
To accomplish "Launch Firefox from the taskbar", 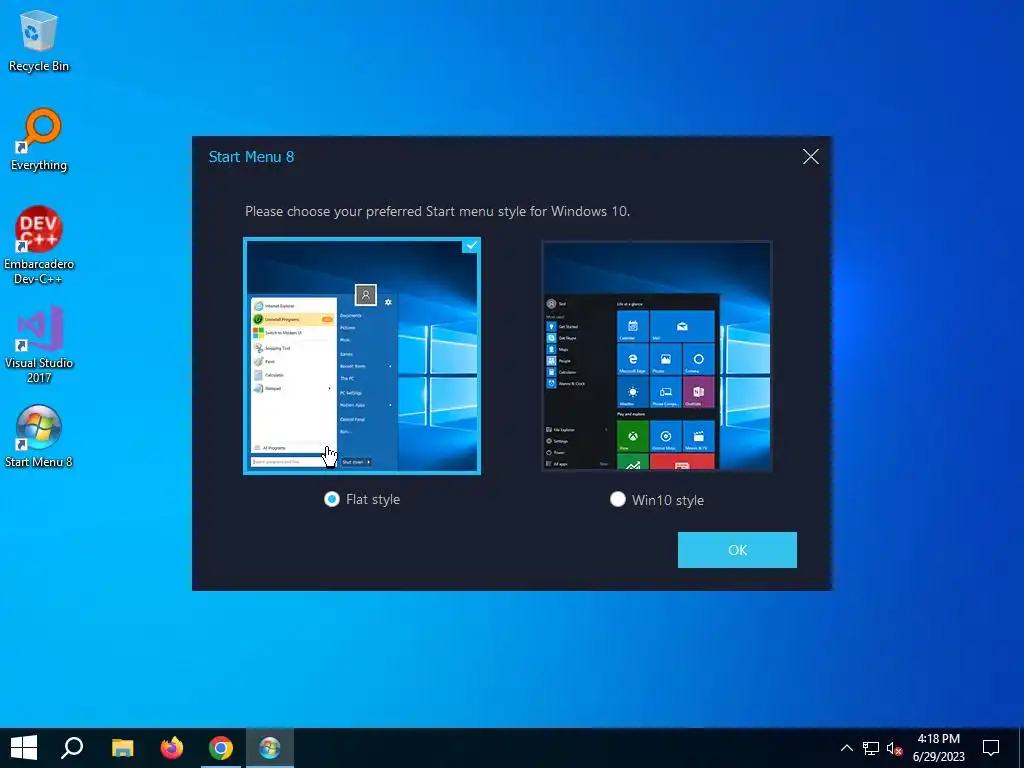I will click(172, 748).
